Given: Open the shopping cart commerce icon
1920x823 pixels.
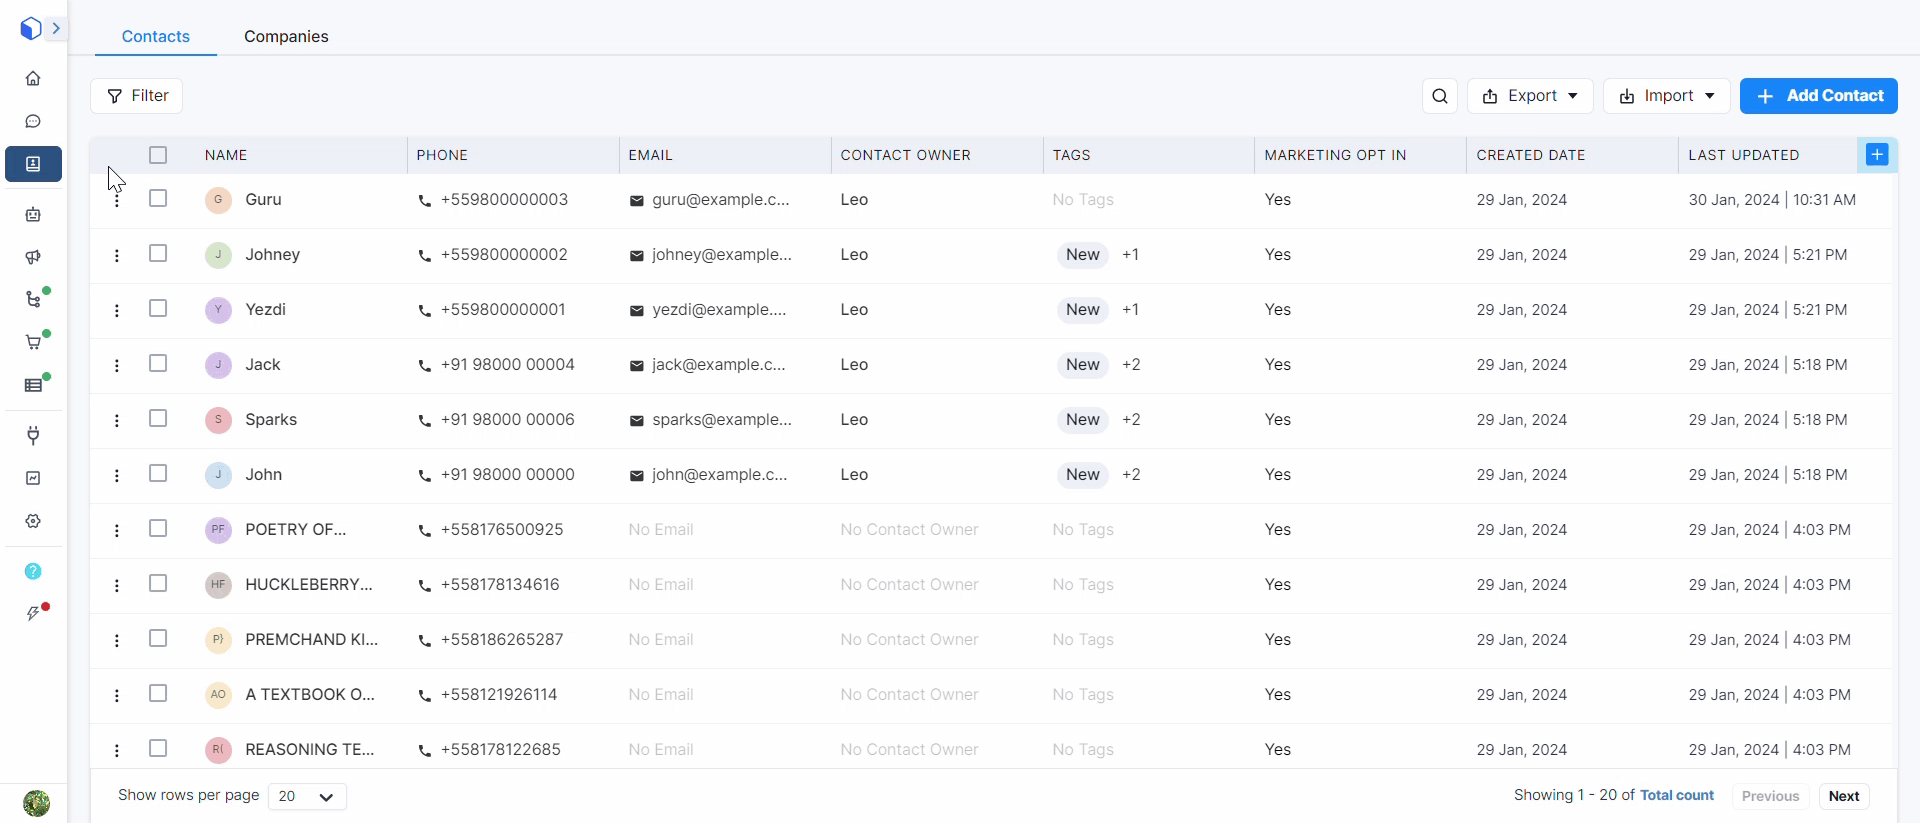Looking at the screenshot, I should (33, 342).
